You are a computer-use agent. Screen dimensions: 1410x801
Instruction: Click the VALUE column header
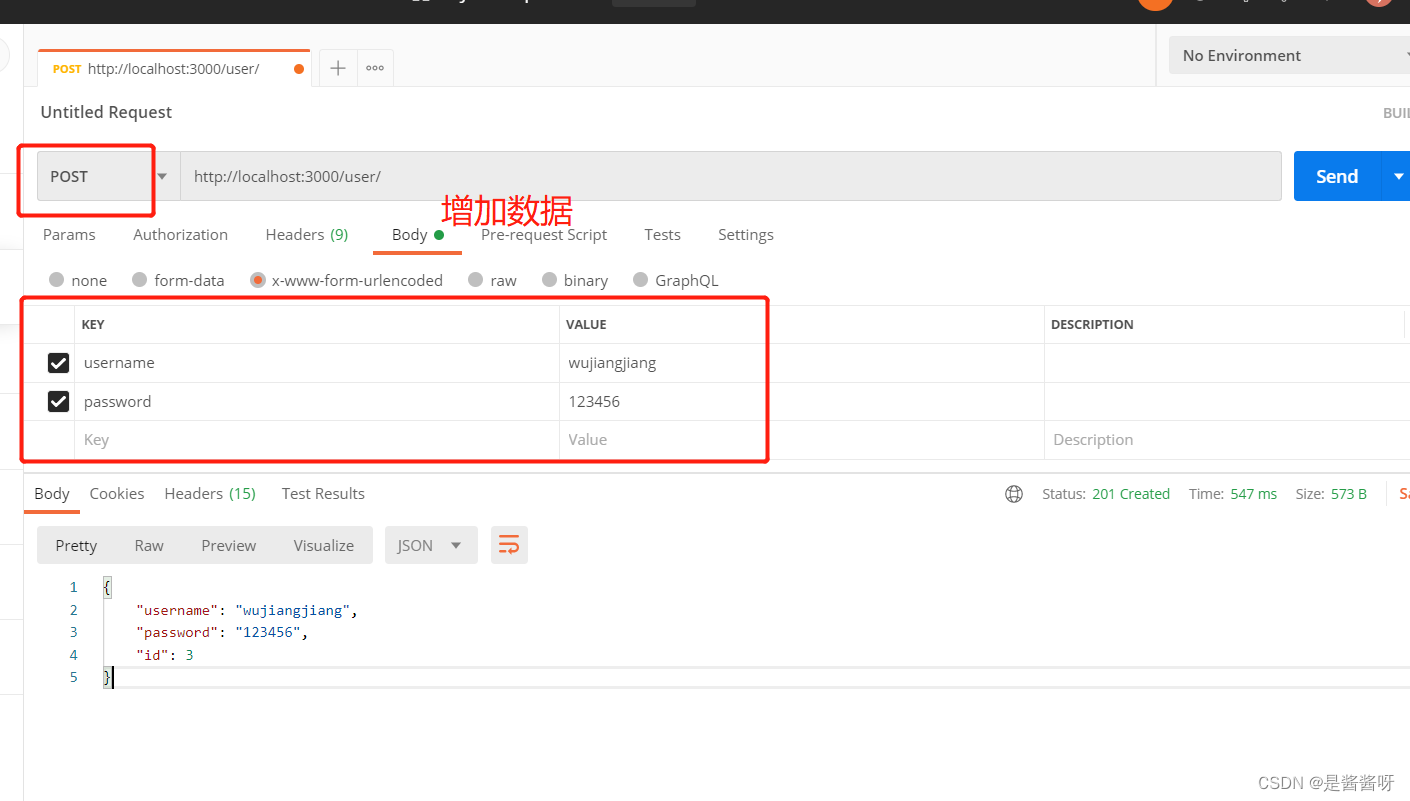coord(586,325)
